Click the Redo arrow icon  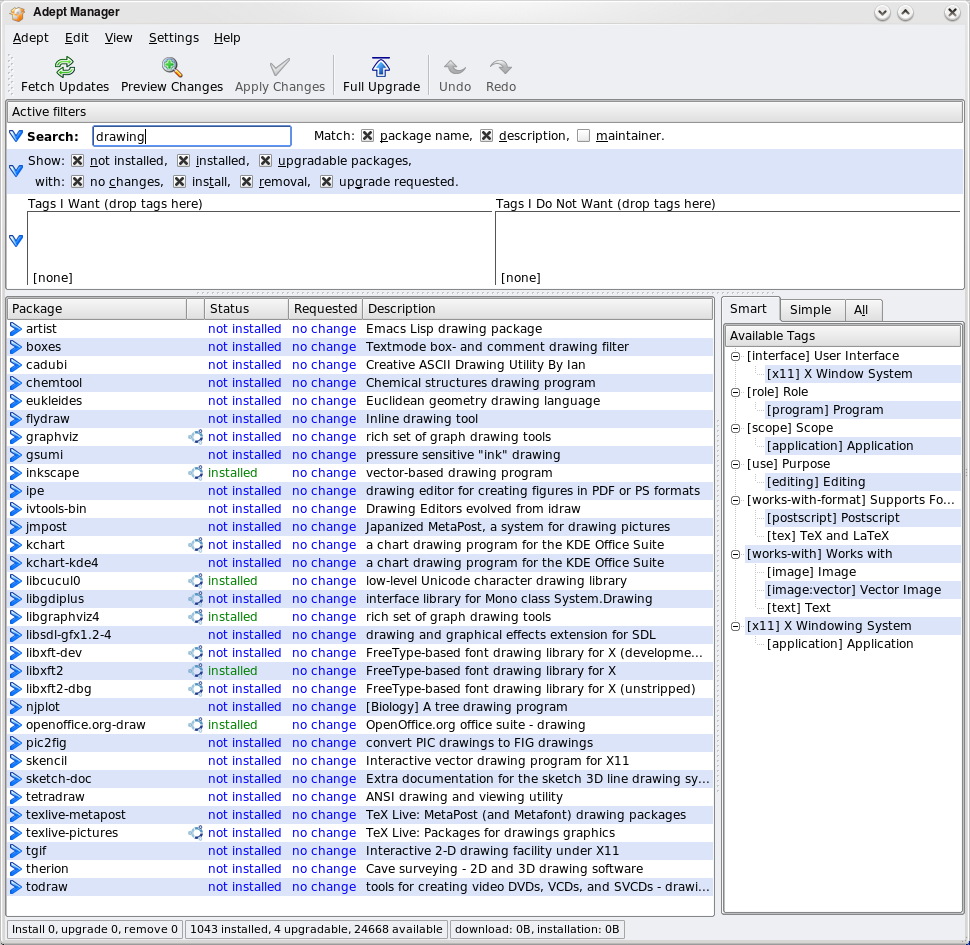click(x=501, y=68)
